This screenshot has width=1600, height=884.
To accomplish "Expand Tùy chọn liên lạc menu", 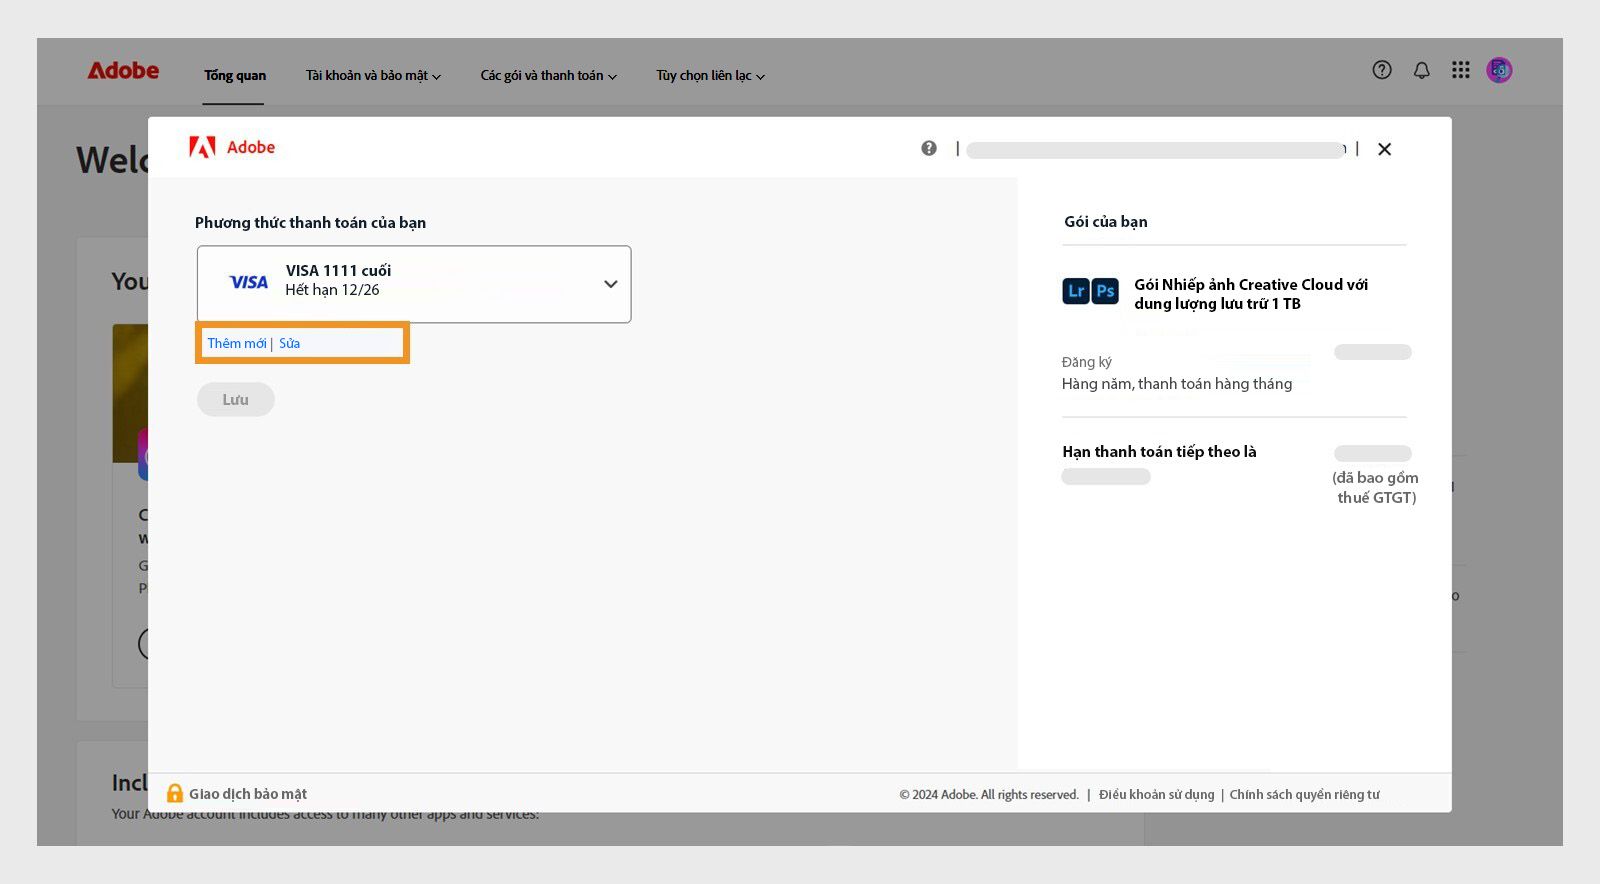I will [710, 76].
